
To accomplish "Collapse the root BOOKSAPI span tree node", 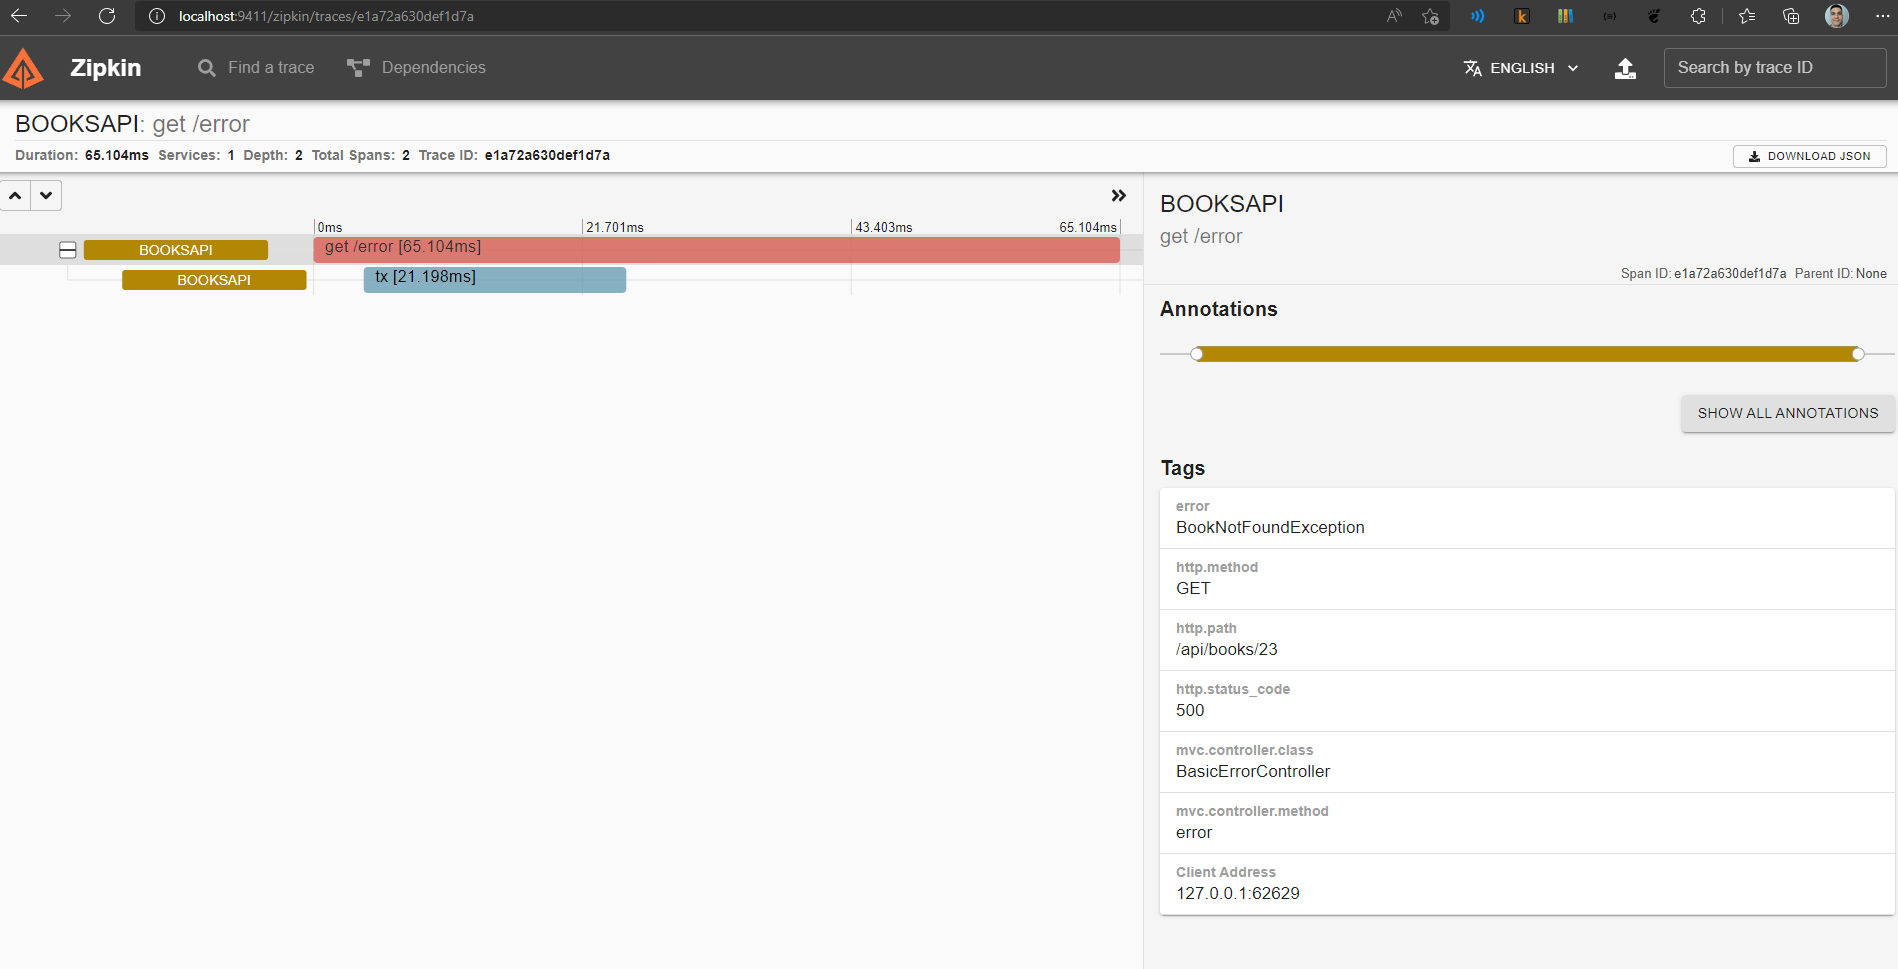I will click(x=68, y=250).
